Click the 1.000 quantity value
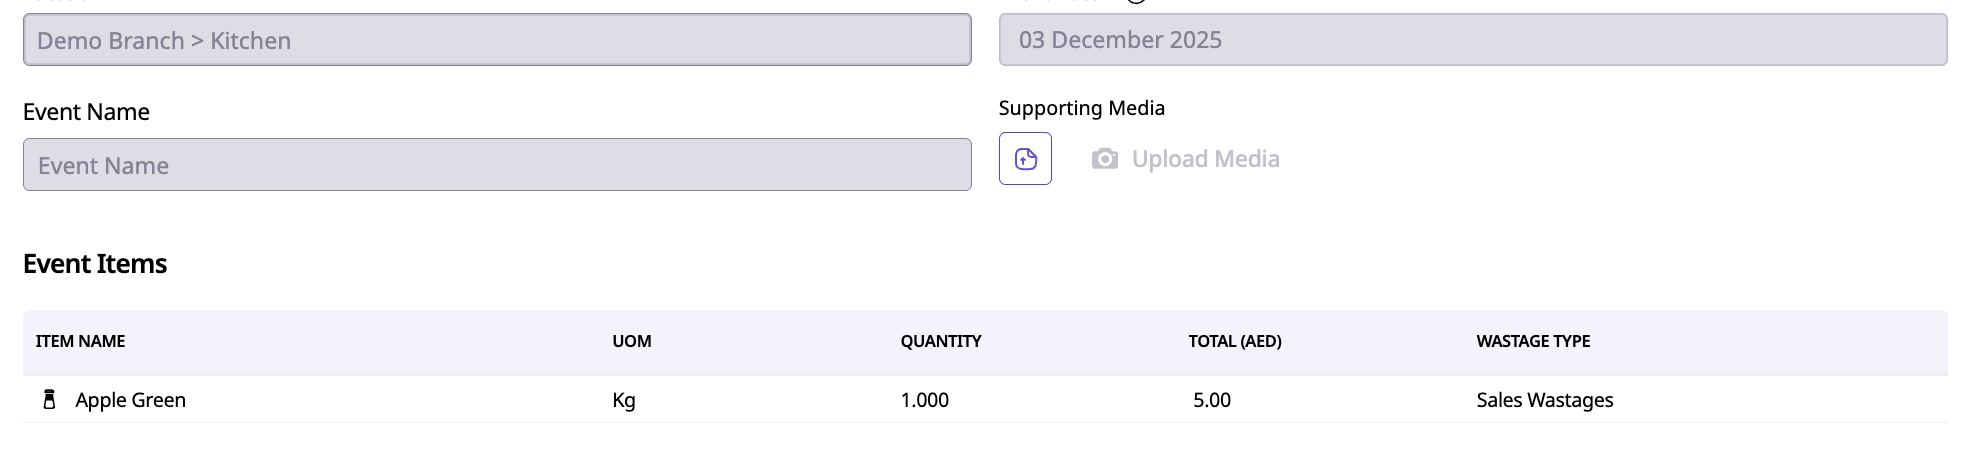Screen dimensions: 1966x458 pos(924,400)
